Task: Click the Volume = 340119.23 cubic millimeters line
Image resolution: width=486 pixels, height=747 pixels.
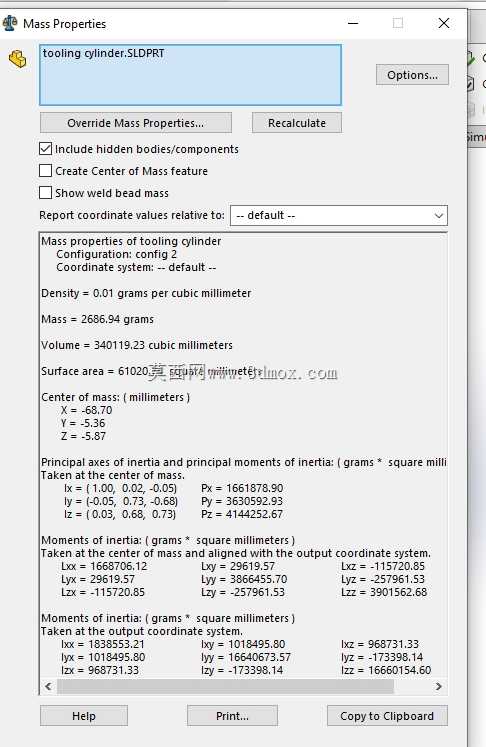Action: (137, 345)
